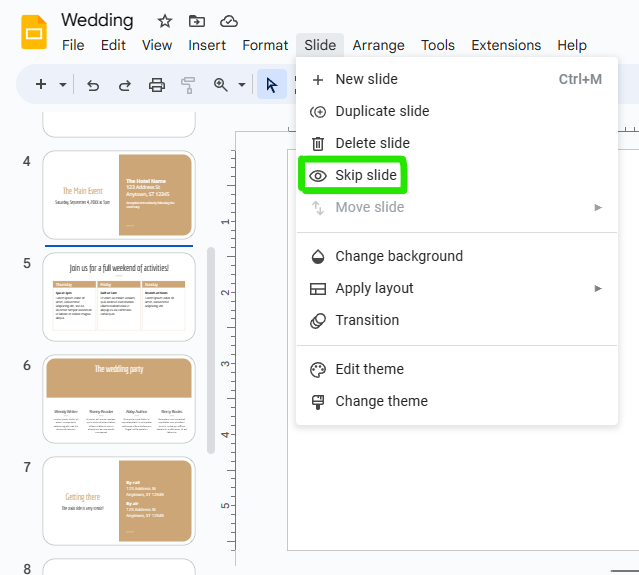Viewport: 639px width, 575px height.
Task: Add a new slide with plus button
Action: 41,84
